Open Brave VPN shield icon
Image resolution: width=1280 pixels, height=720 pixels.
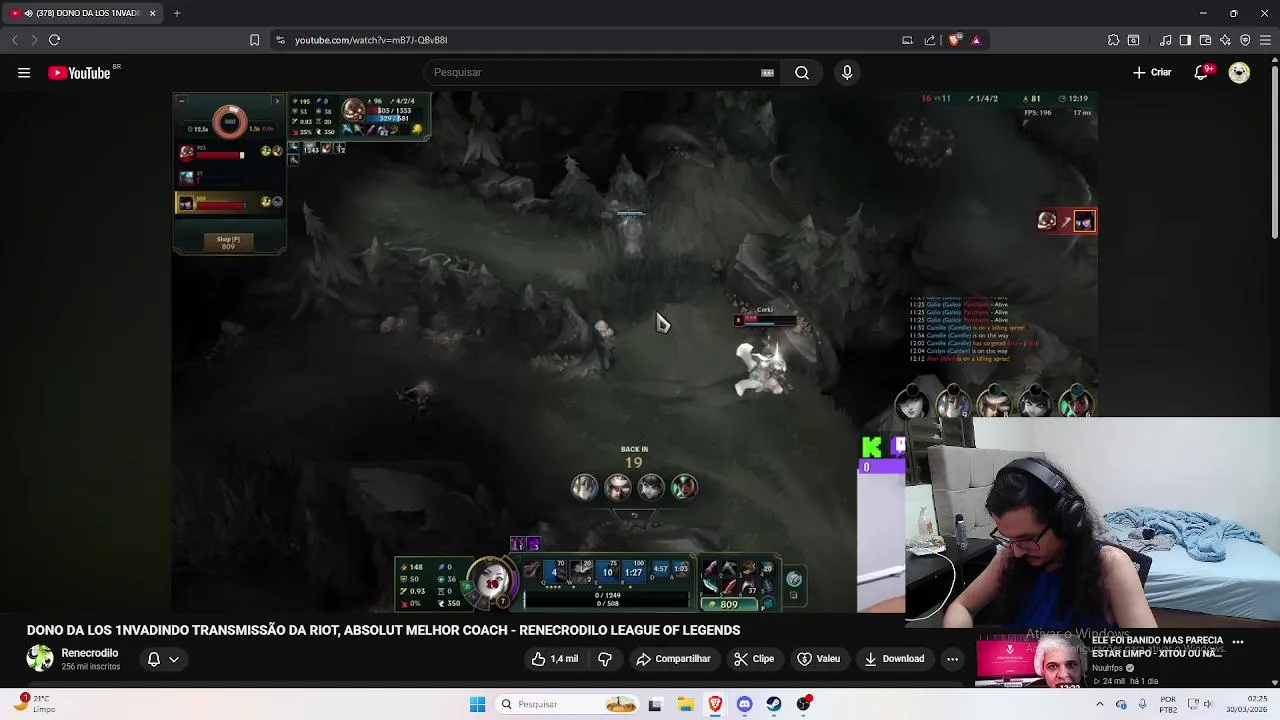click(1245, 40)
